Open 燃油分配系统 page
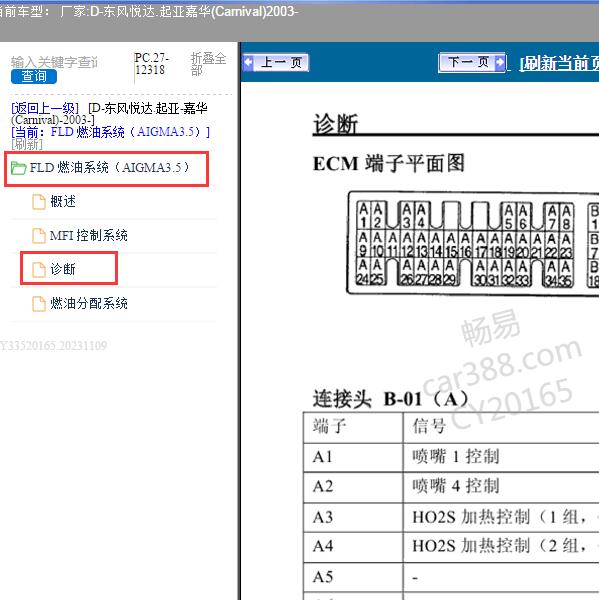This screenshot has width=599, height=600. pos(89,303)
